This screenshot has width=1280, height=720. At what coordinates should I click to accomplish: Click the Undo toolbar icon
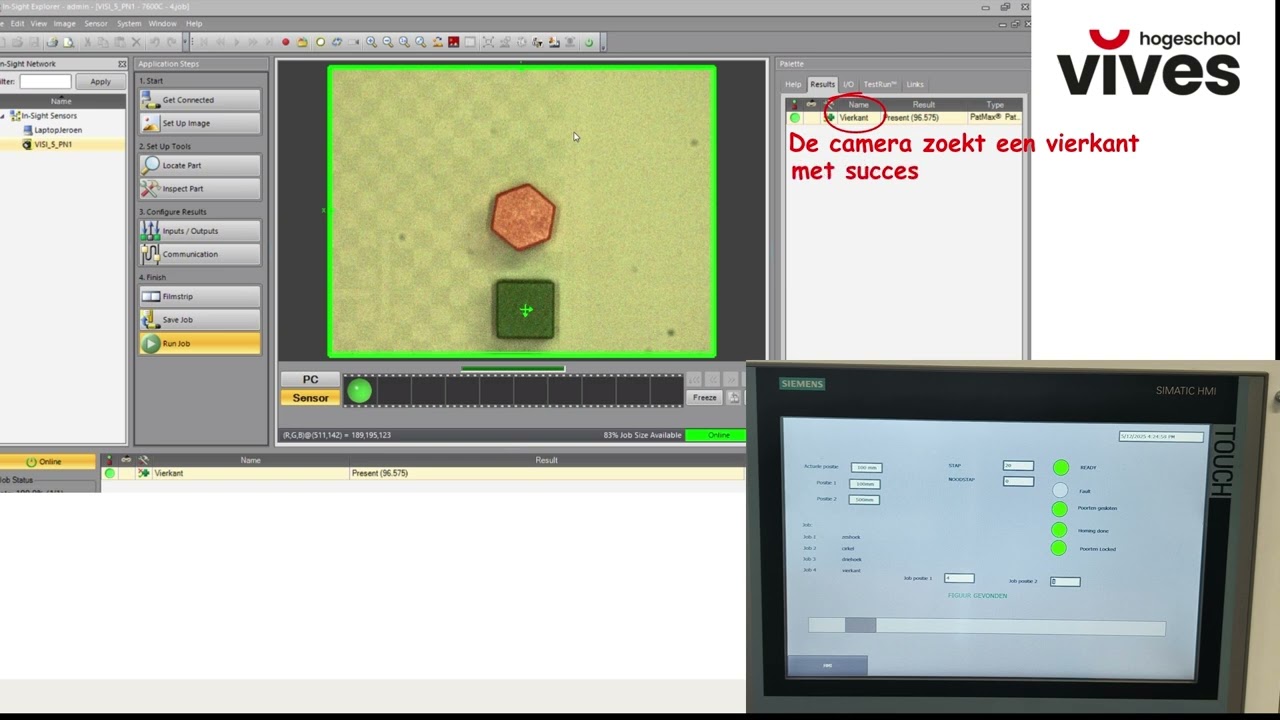[x=154, y=42]
